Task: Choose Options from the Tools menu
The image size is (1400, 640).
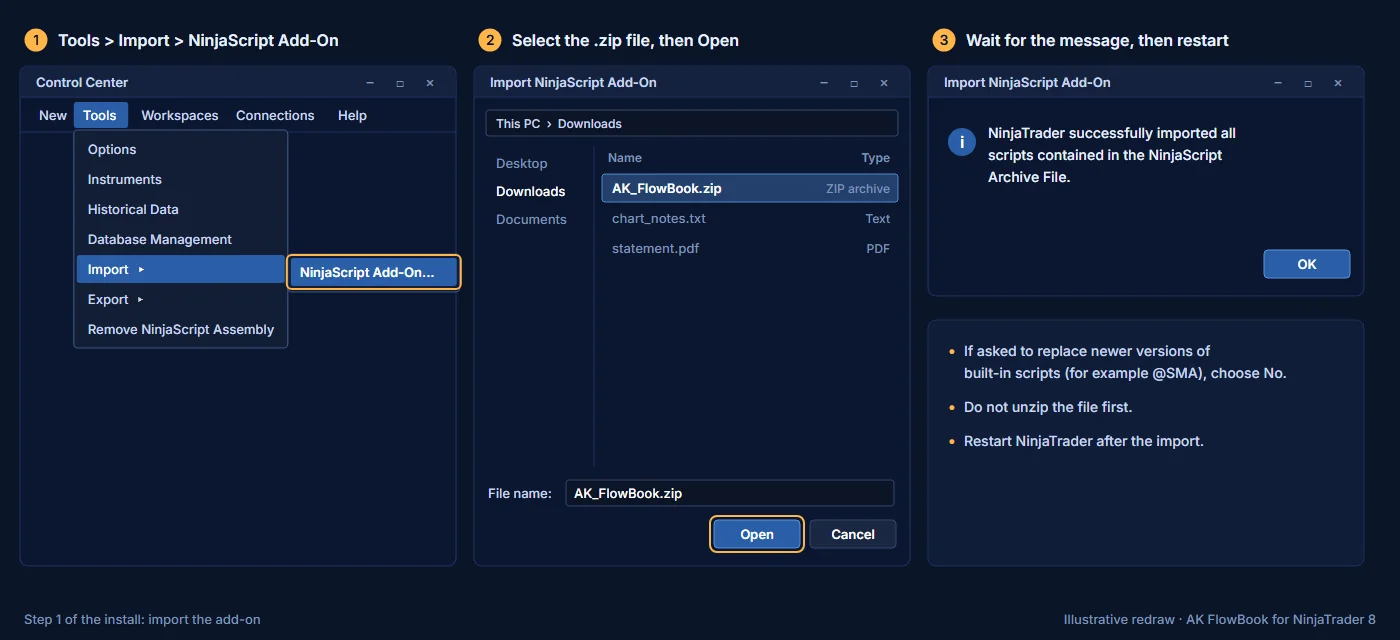Action: pos(181,149)
